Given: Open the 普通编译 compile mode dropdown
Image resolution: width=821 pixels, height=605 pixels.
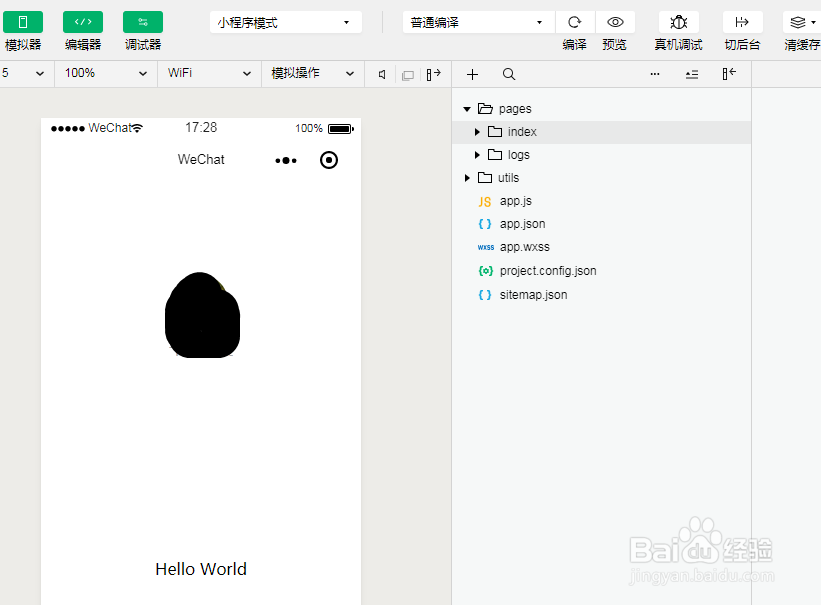Looking at the screenshot, I should pos(479,23).
